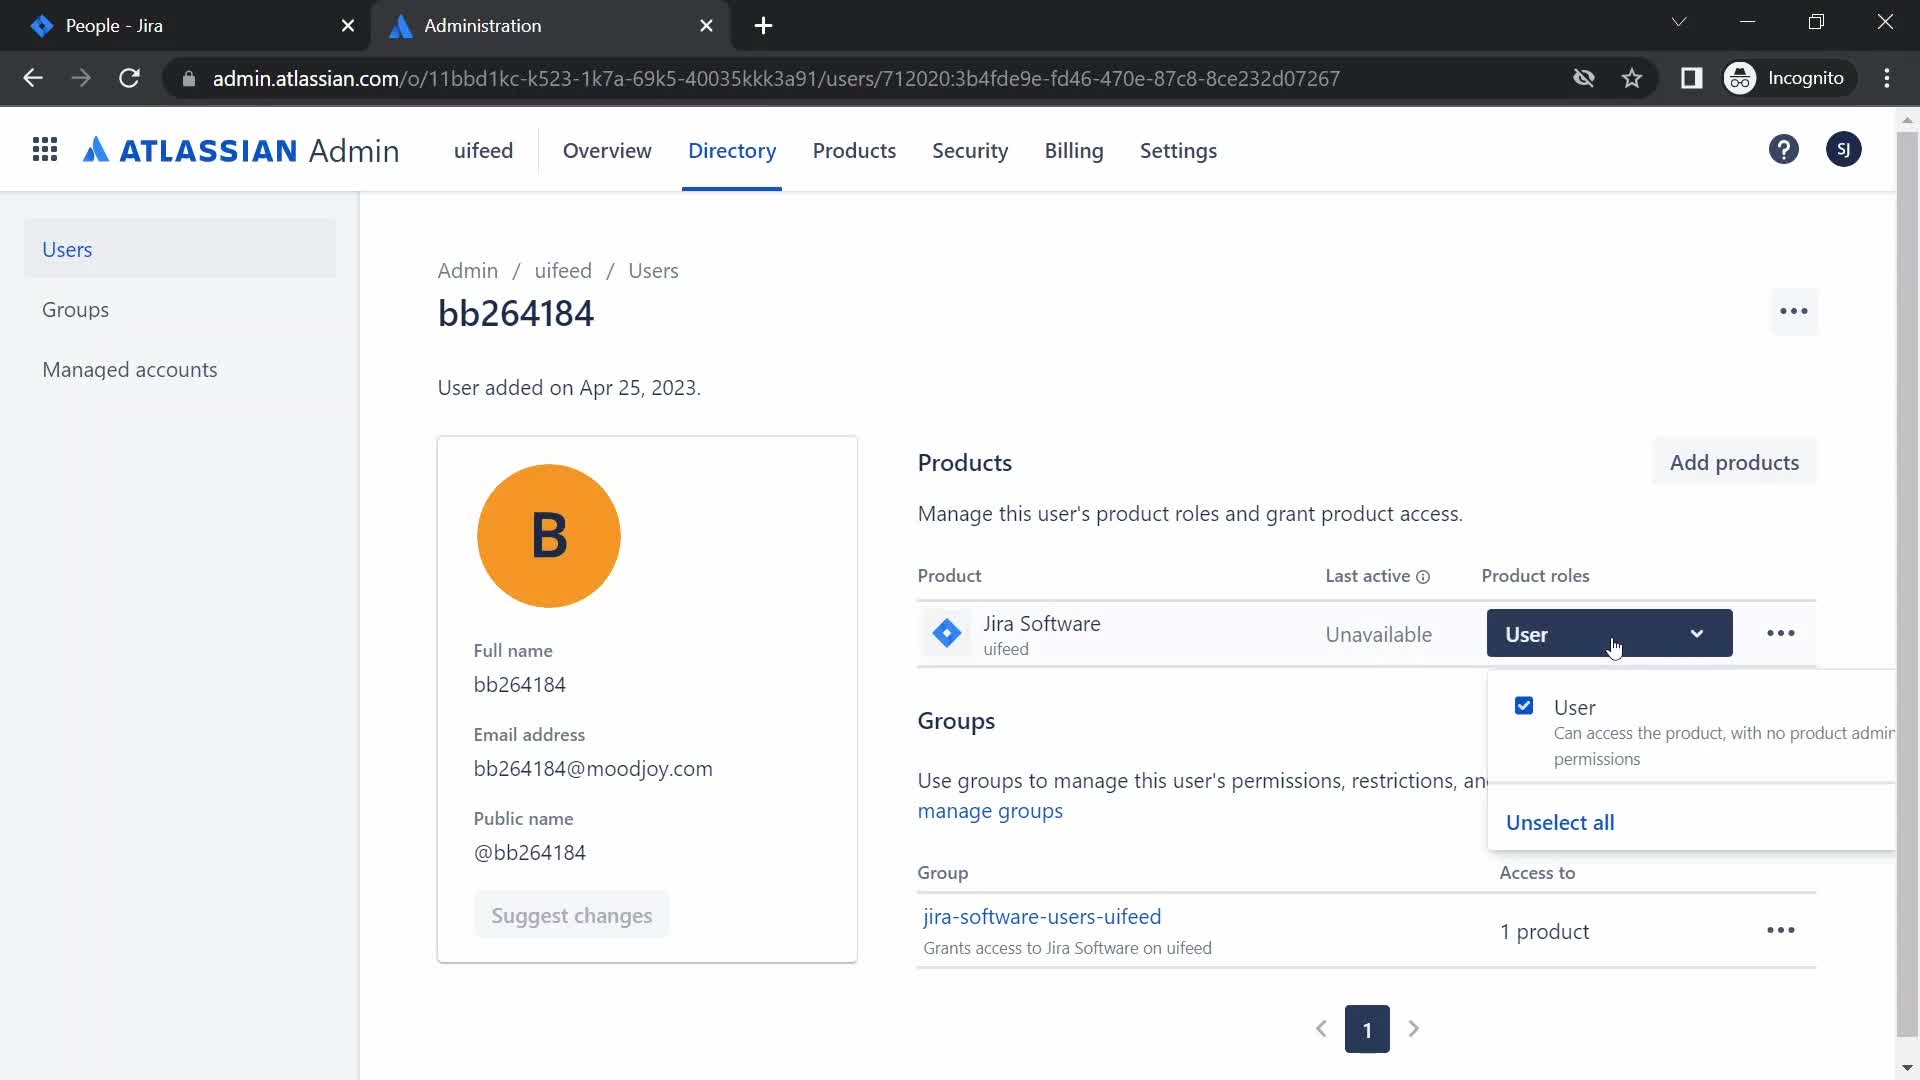The height and width of the screenshot is (1080, 1920).
Task: Select page 1 in pagination
Action: tap(1367, 1029)
